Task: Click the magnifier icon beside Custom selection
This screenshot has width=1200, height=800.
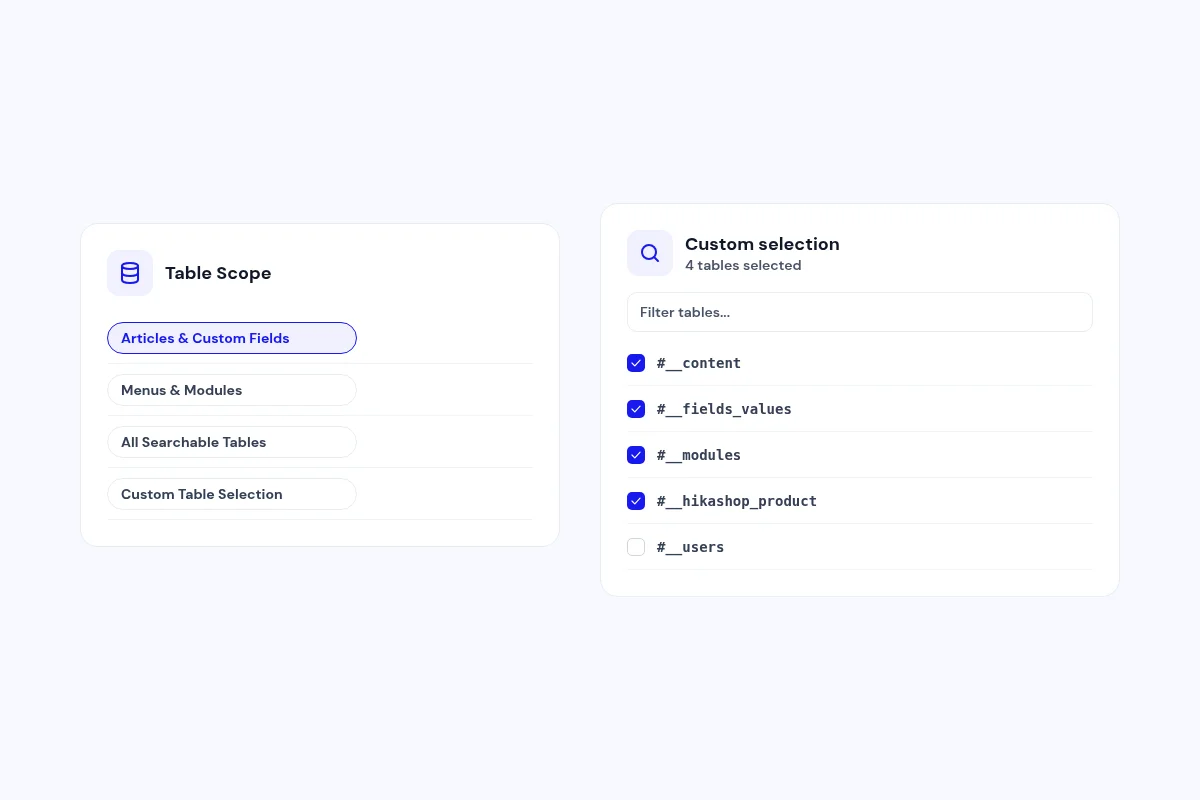Action: click(650, 253)
